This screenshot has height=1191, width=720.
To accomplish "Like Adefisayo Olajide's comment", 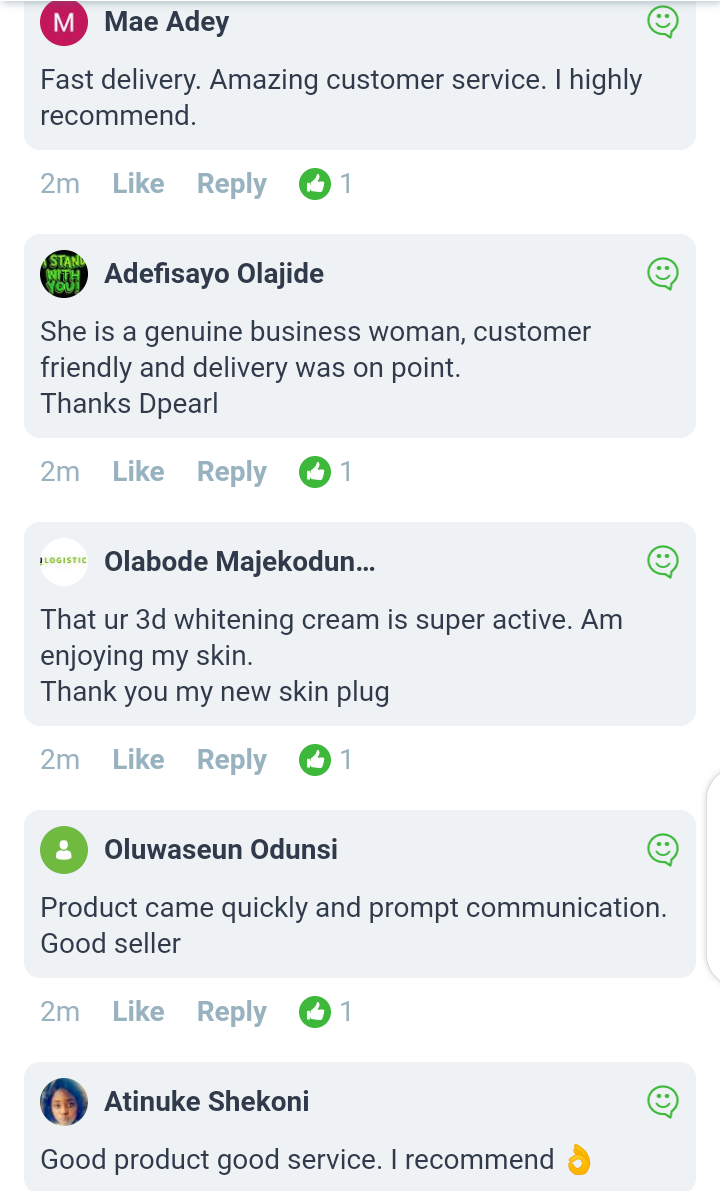I will (138, 472).
